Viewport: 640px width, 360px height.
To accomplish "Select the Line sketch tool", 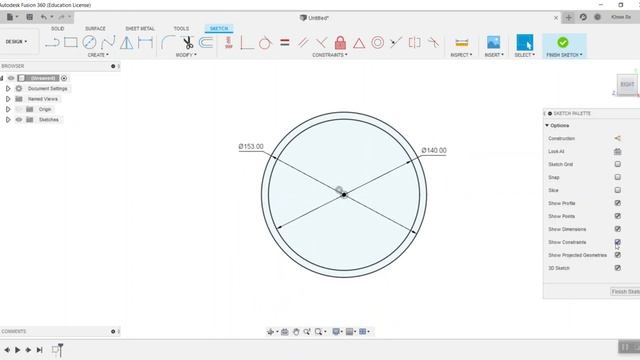I will click(52, 42).
